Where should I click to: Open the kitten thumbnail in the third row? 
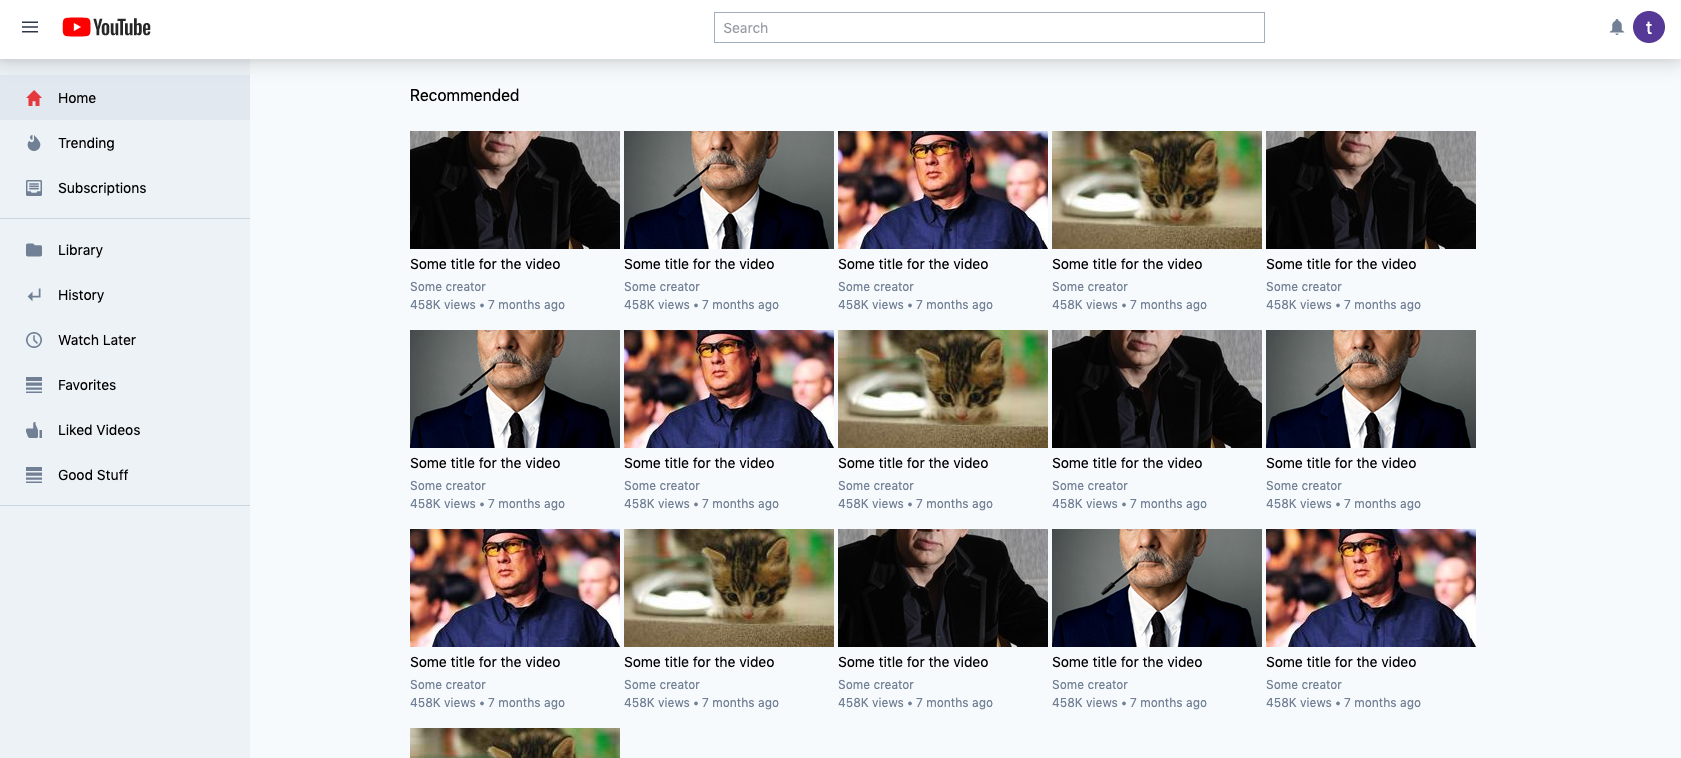729,588
